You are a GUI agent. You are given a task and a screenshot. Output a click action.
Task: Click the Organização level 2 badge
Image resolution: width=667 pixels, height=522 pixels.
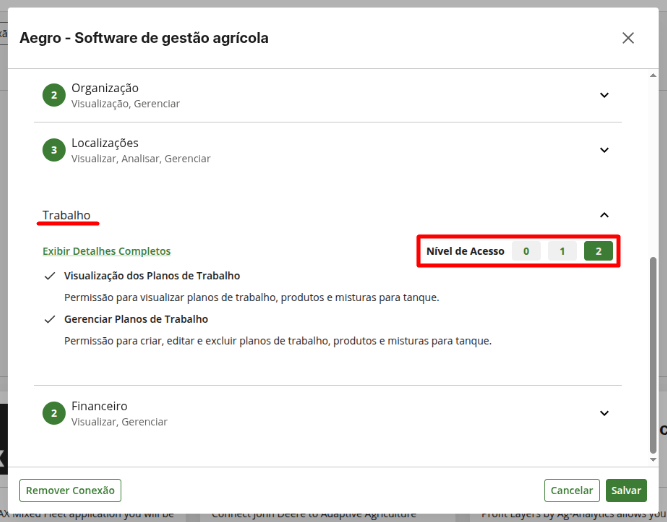pos(54,95)
